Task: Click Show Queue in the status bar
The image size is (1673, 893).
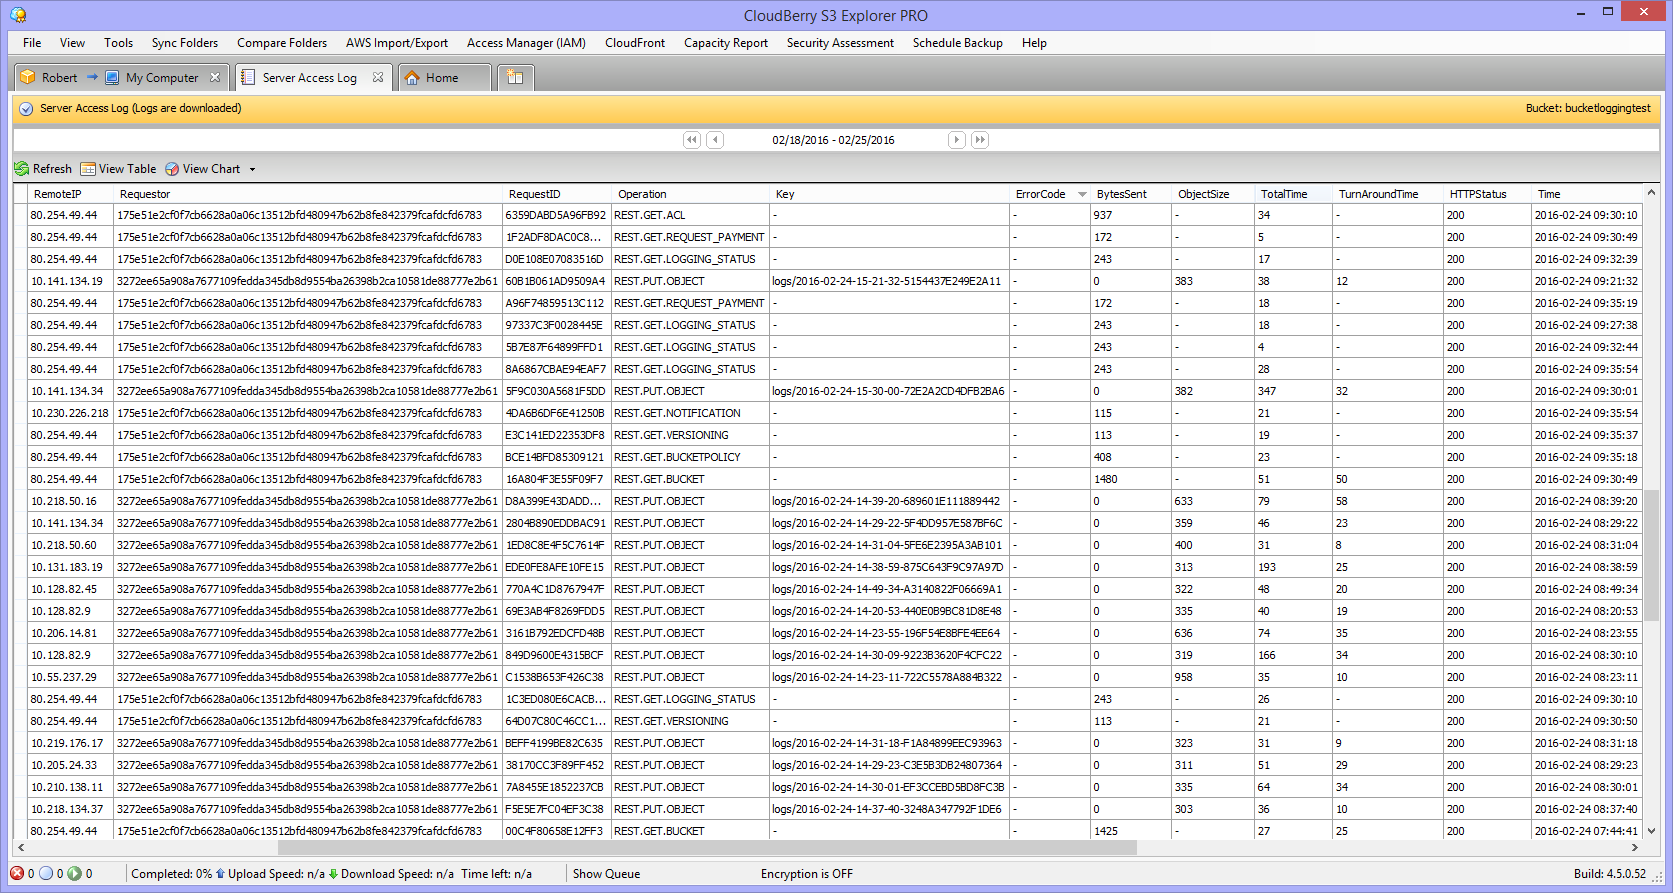Action: tap(606, 873)
